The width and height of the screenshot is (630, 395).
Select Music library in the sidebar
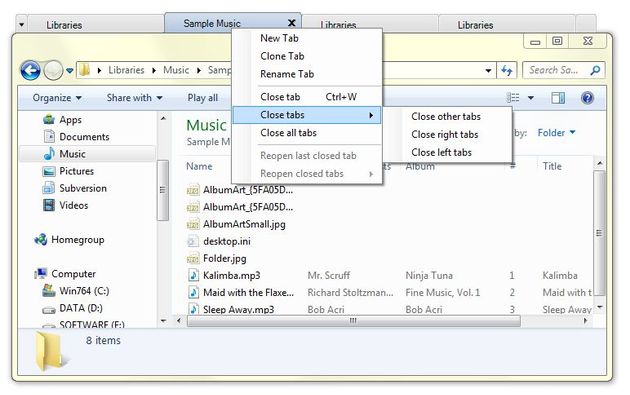click(72, 154)
